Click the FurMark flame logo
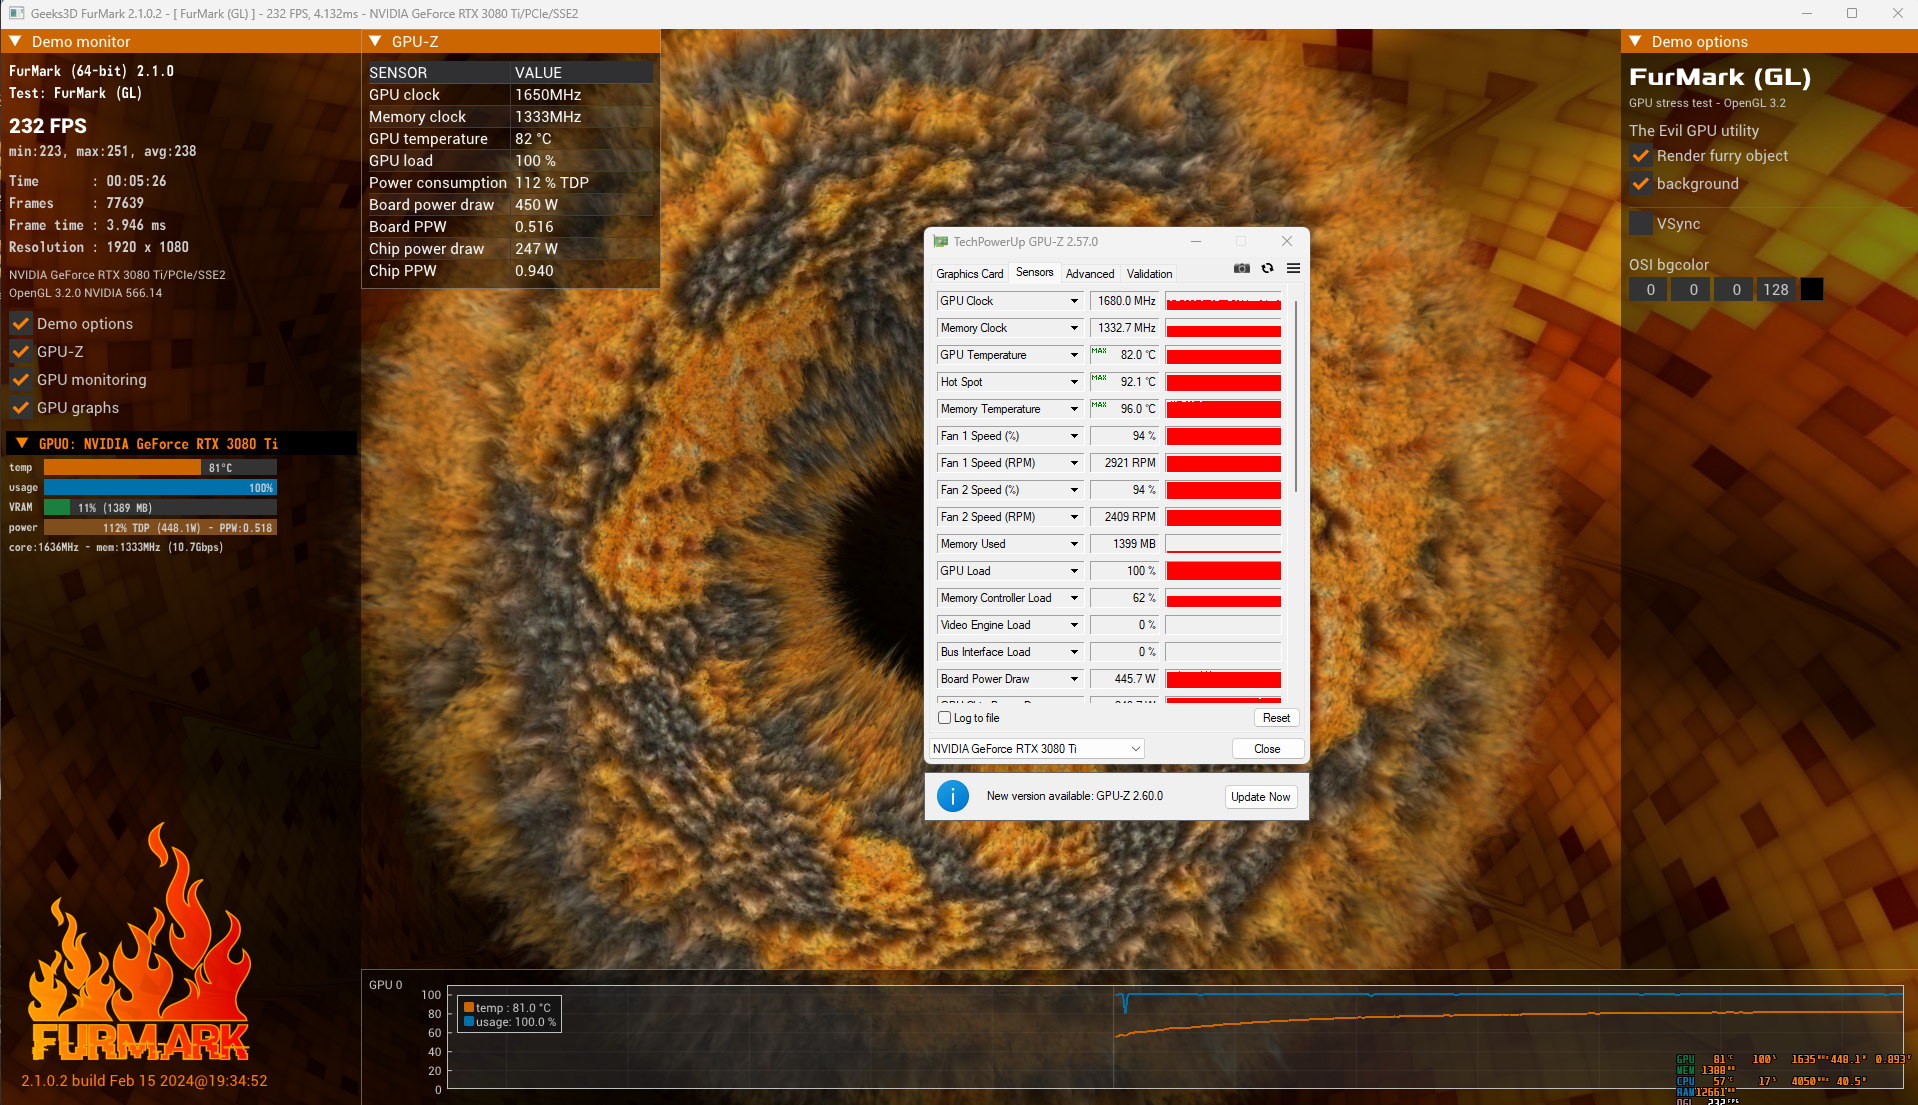Screen dimensions: 1918x1105 [x=140, y=943]
